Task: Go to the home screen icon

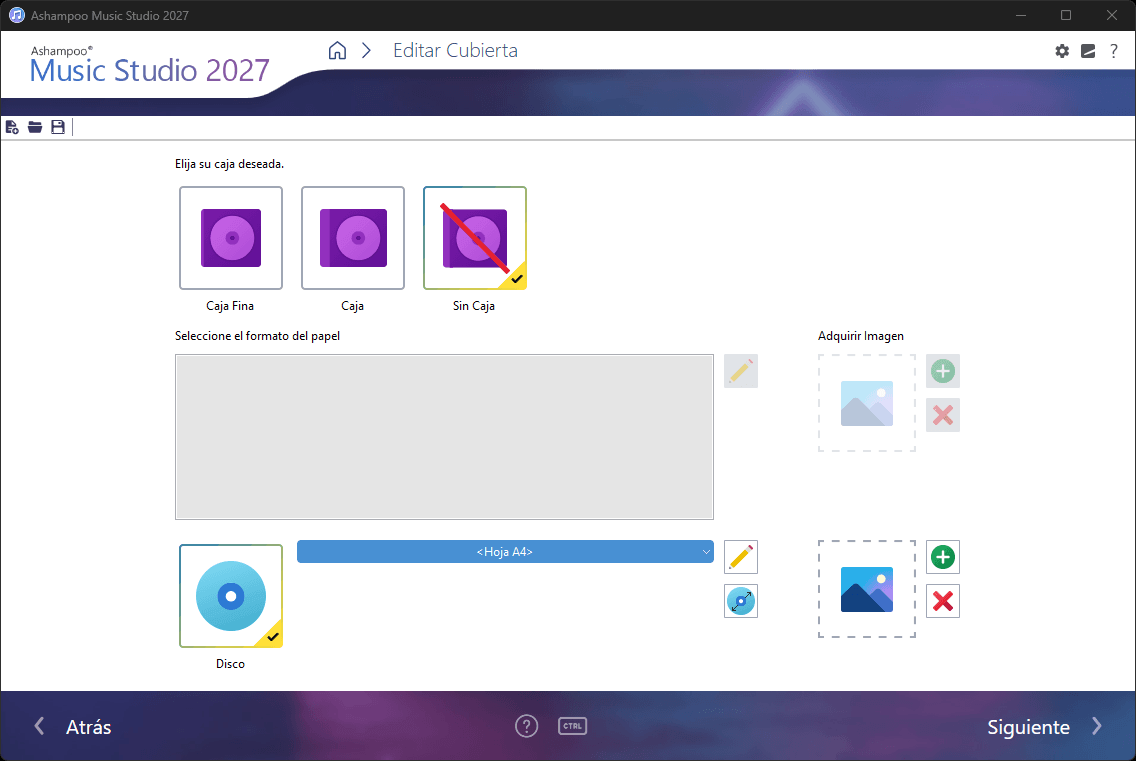Action: (337, 51)
